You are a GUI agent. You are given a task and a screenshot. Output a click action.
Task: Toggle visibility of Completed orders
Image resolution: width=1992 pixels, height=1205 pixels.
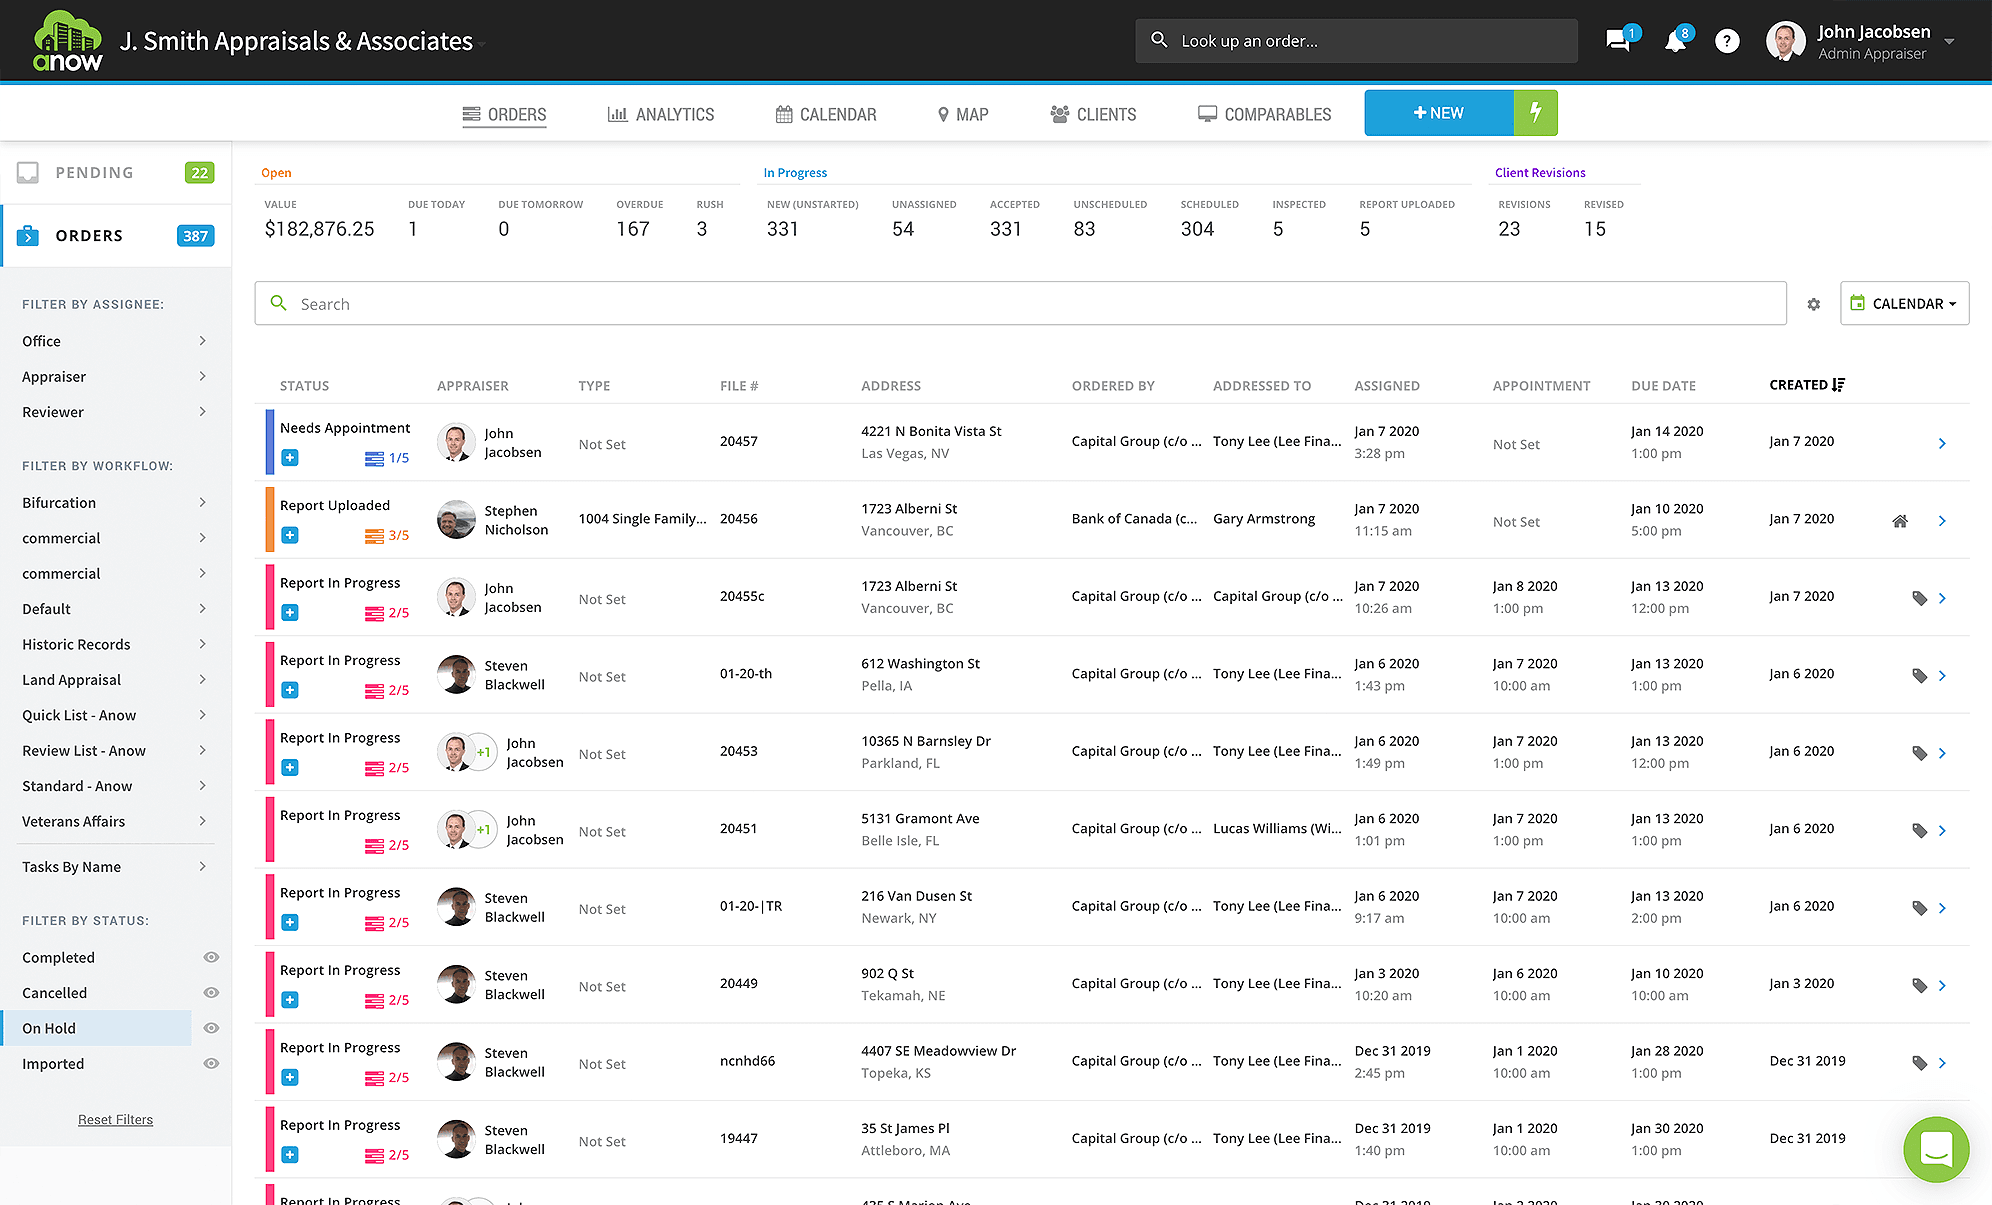(211, 957)
